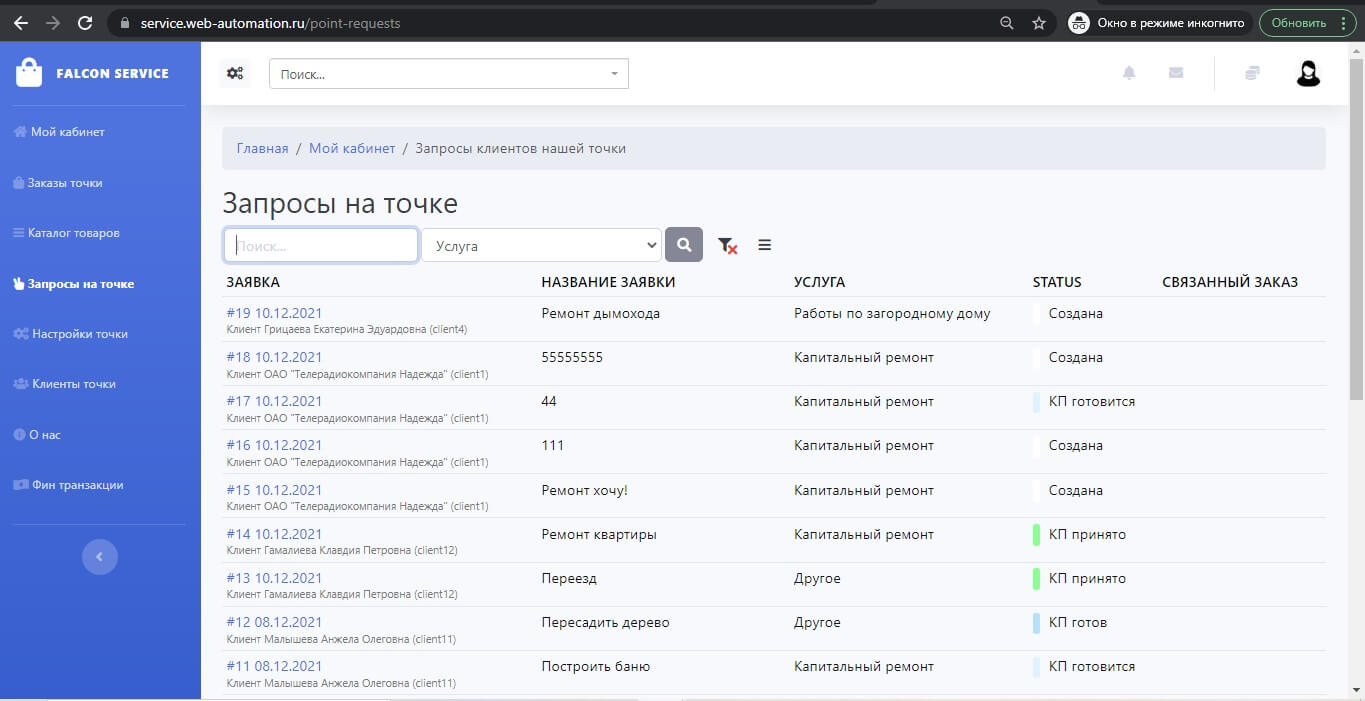Click the Ремонт хочу! request name
Screen dimensions: 1365x701
(585, 490)
